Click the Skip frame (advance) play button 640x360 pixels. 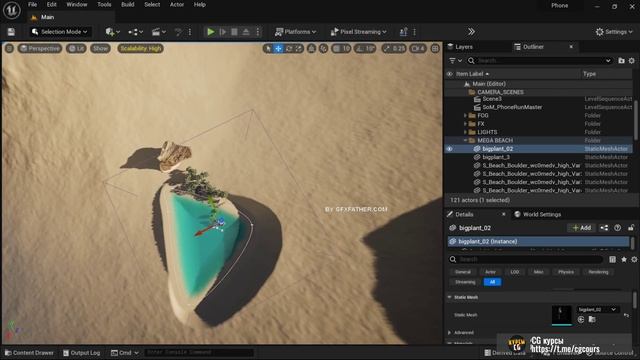(223, 32)
